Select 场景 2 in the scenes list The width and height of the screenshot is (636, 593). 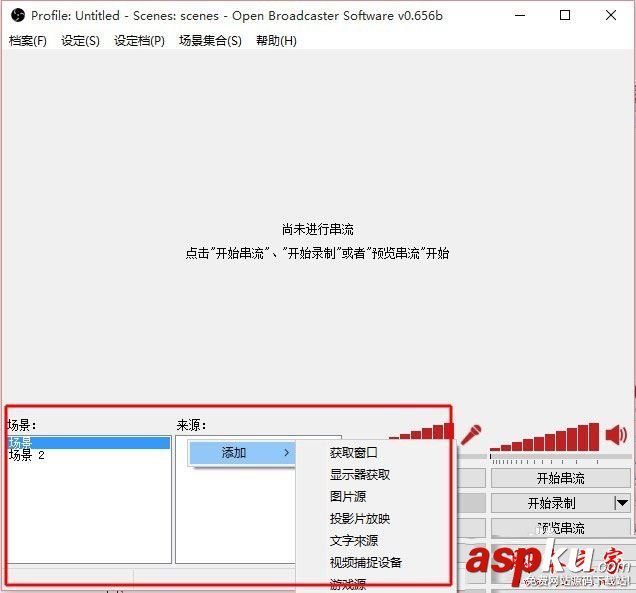(x=89, y=455)
